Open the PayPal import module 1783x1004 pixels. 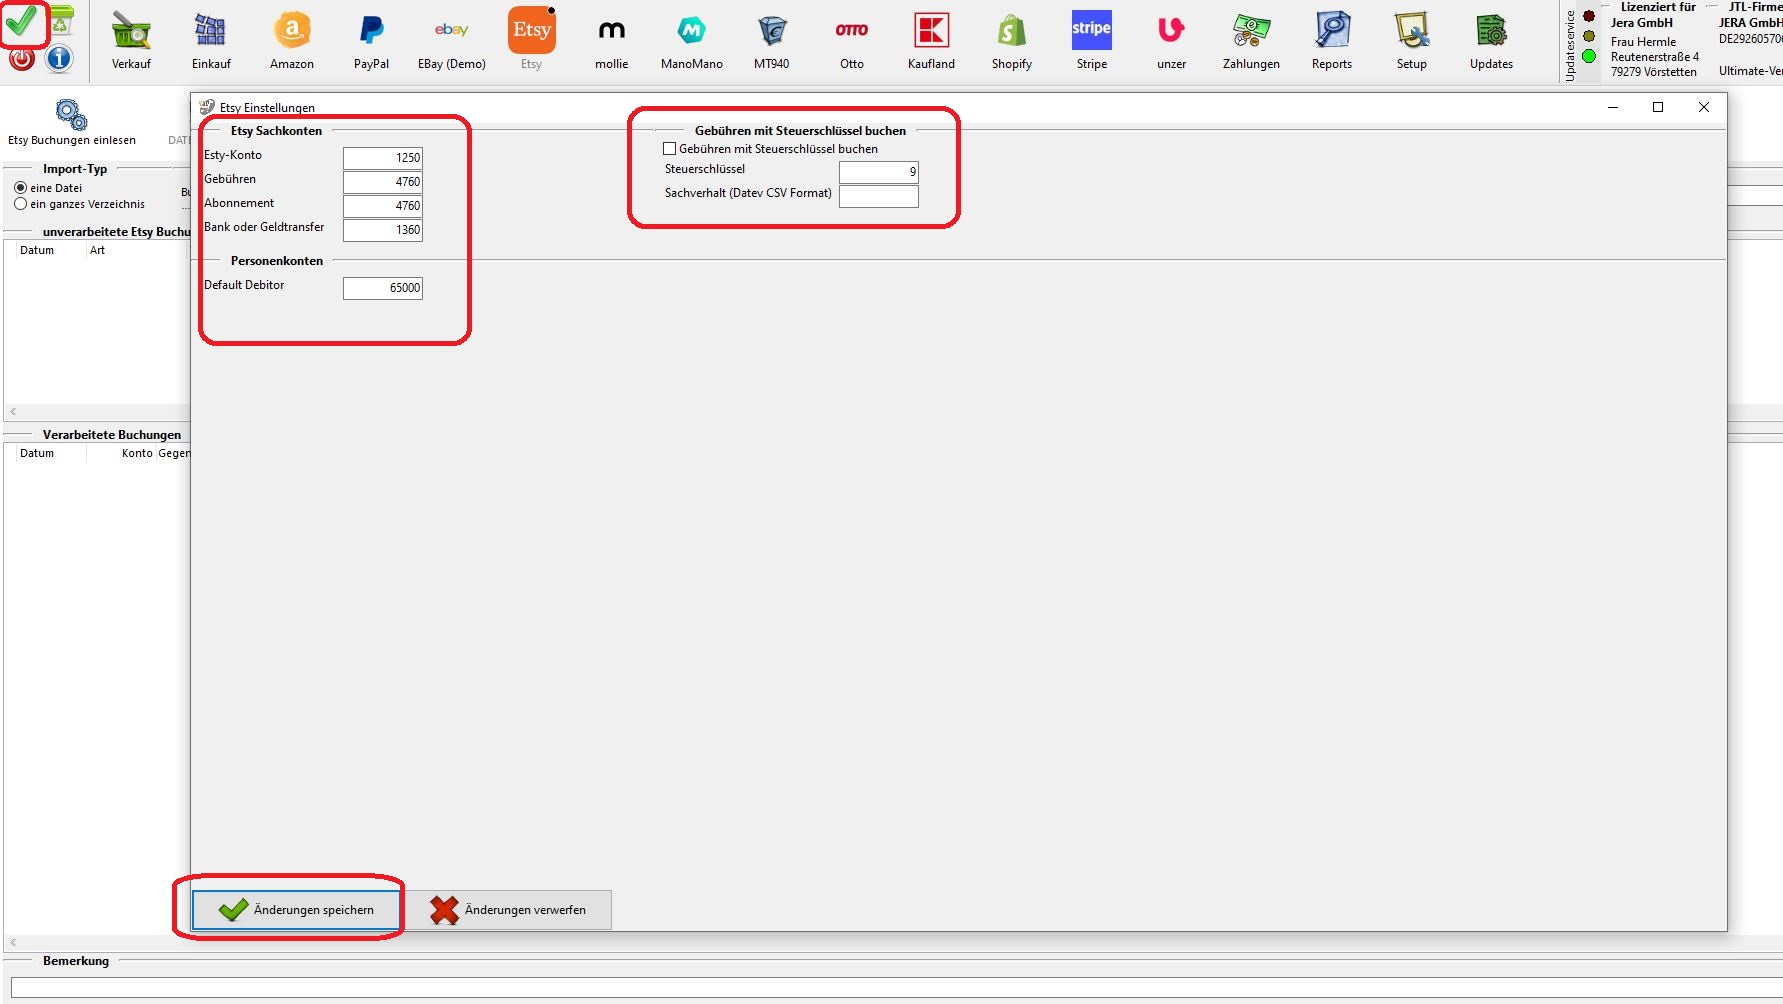pos(371,32)
